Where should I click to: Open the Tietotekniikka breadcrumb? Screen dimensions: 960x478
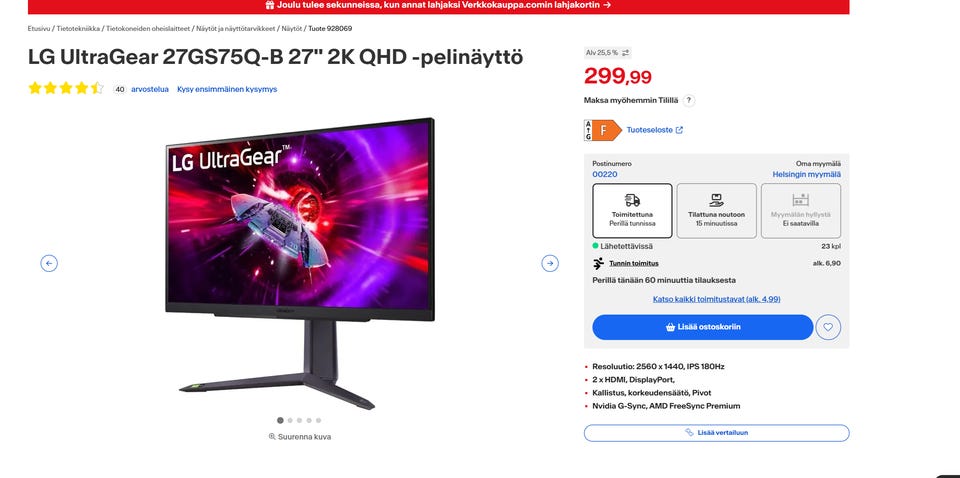[x=78, y=28]
